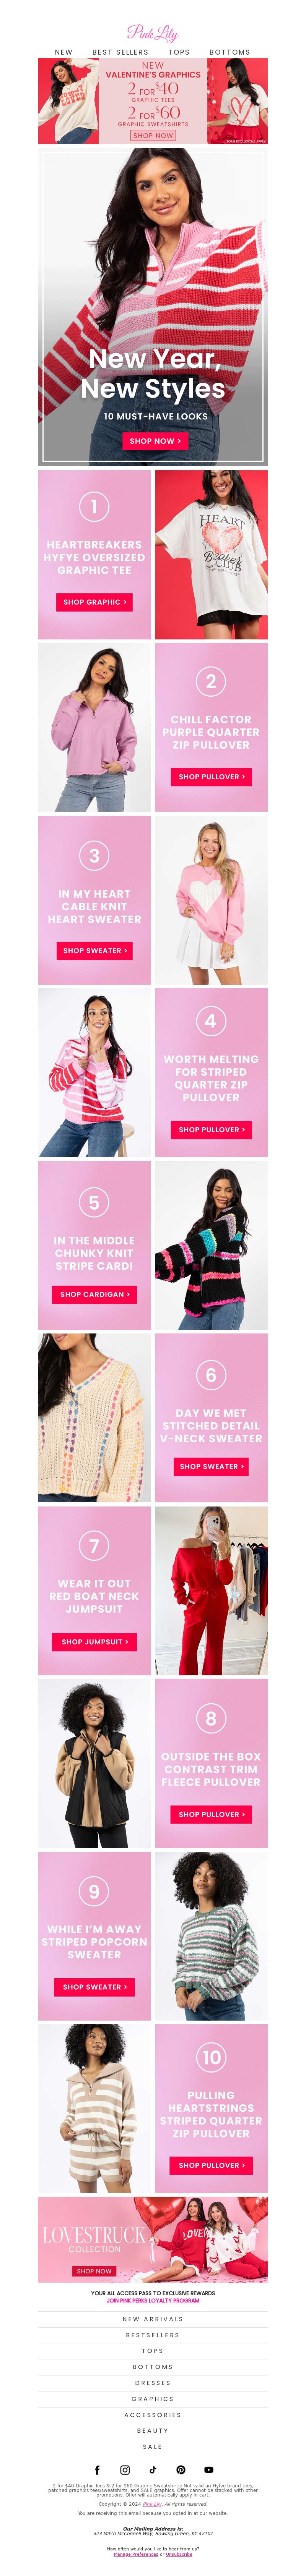306x2576 pixels.
Task: Open the red boat neck jumpsuit photo
Action: tap(211, 1591)
